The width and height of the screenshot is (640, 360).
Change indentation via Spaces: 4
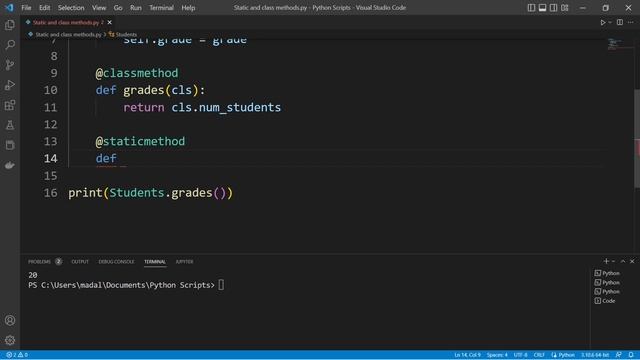pos(497,355)
